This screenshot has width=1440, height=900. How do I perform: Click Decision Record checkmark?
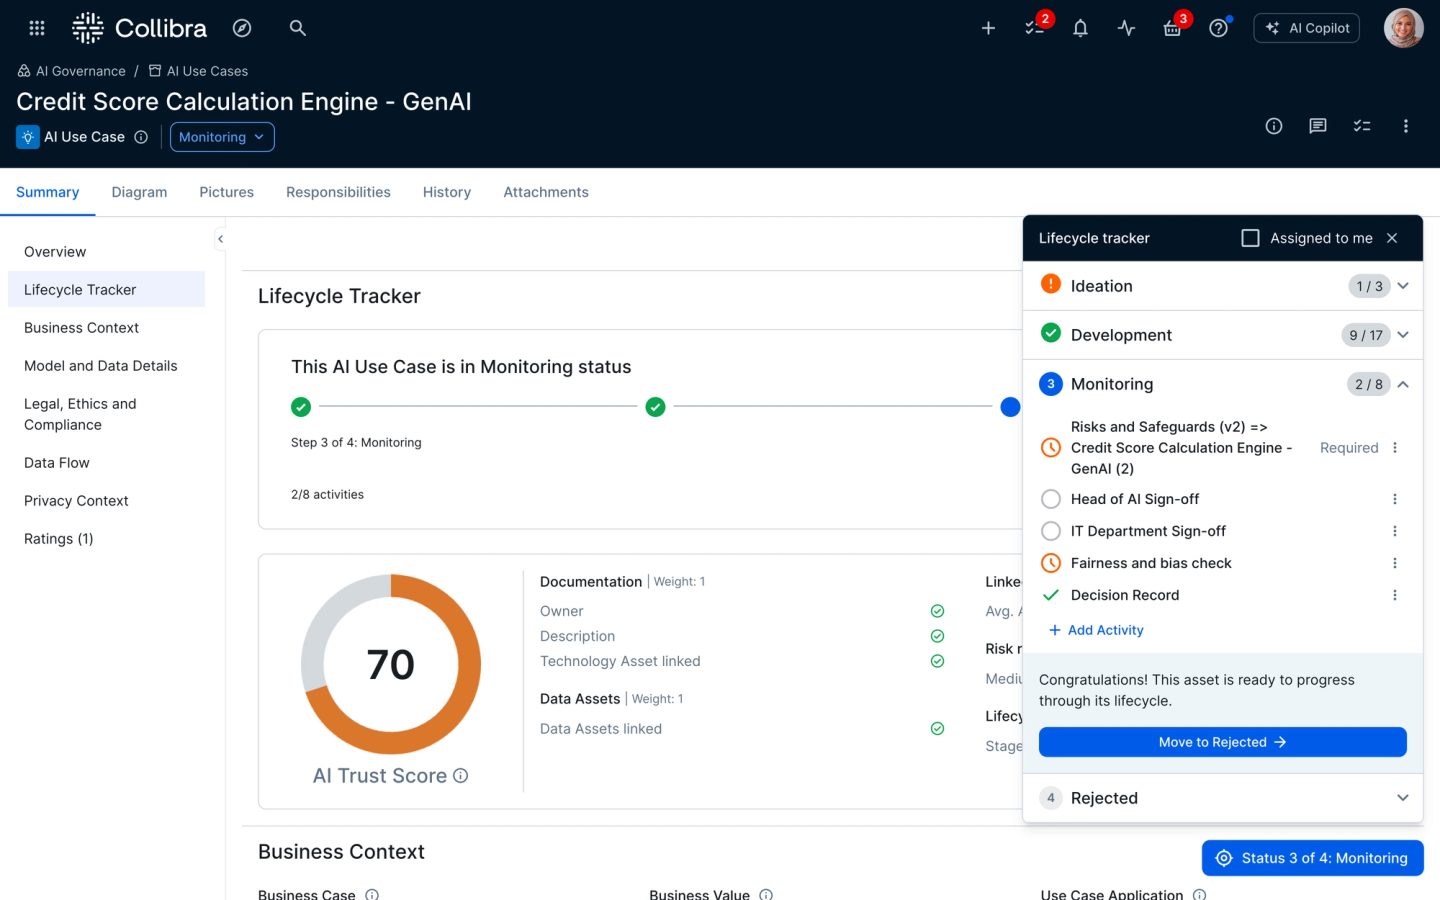[1051, 595]
